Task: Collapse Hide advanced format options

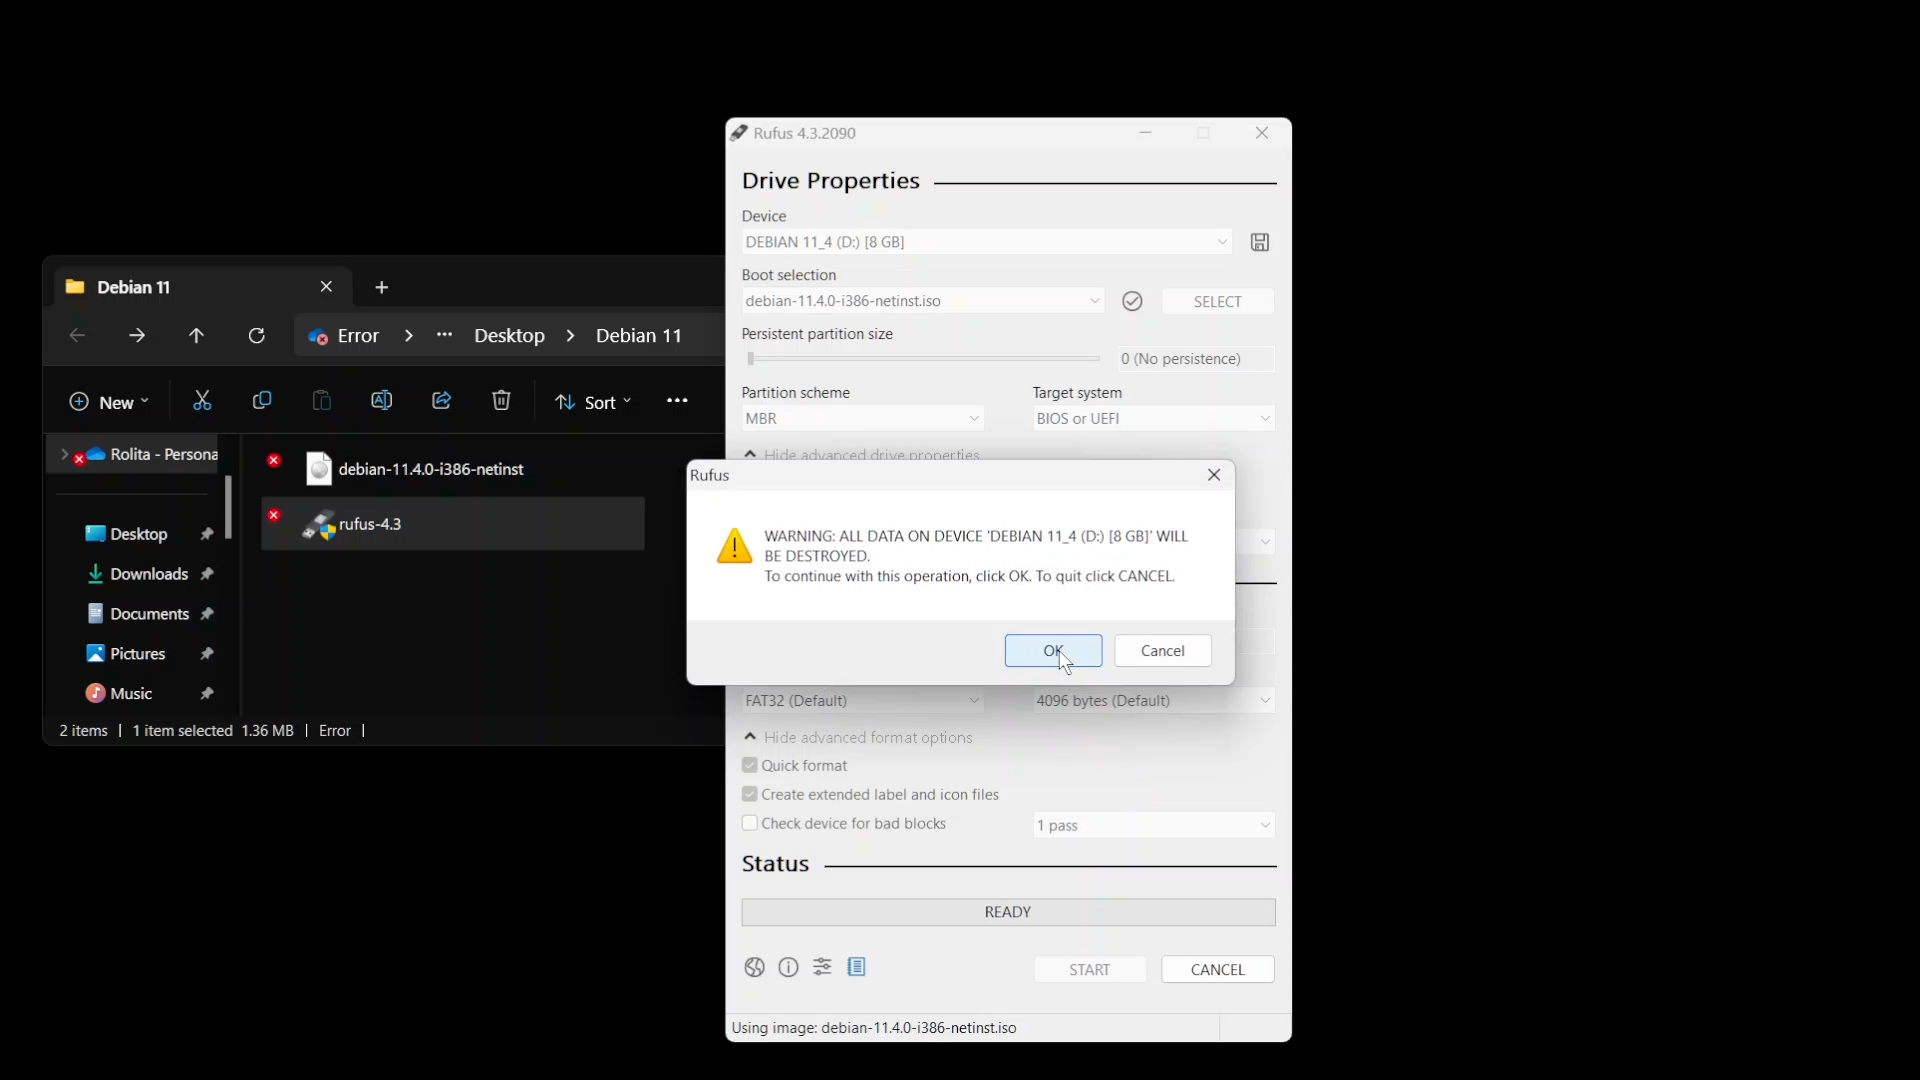Action: click(x=858, y=737)
